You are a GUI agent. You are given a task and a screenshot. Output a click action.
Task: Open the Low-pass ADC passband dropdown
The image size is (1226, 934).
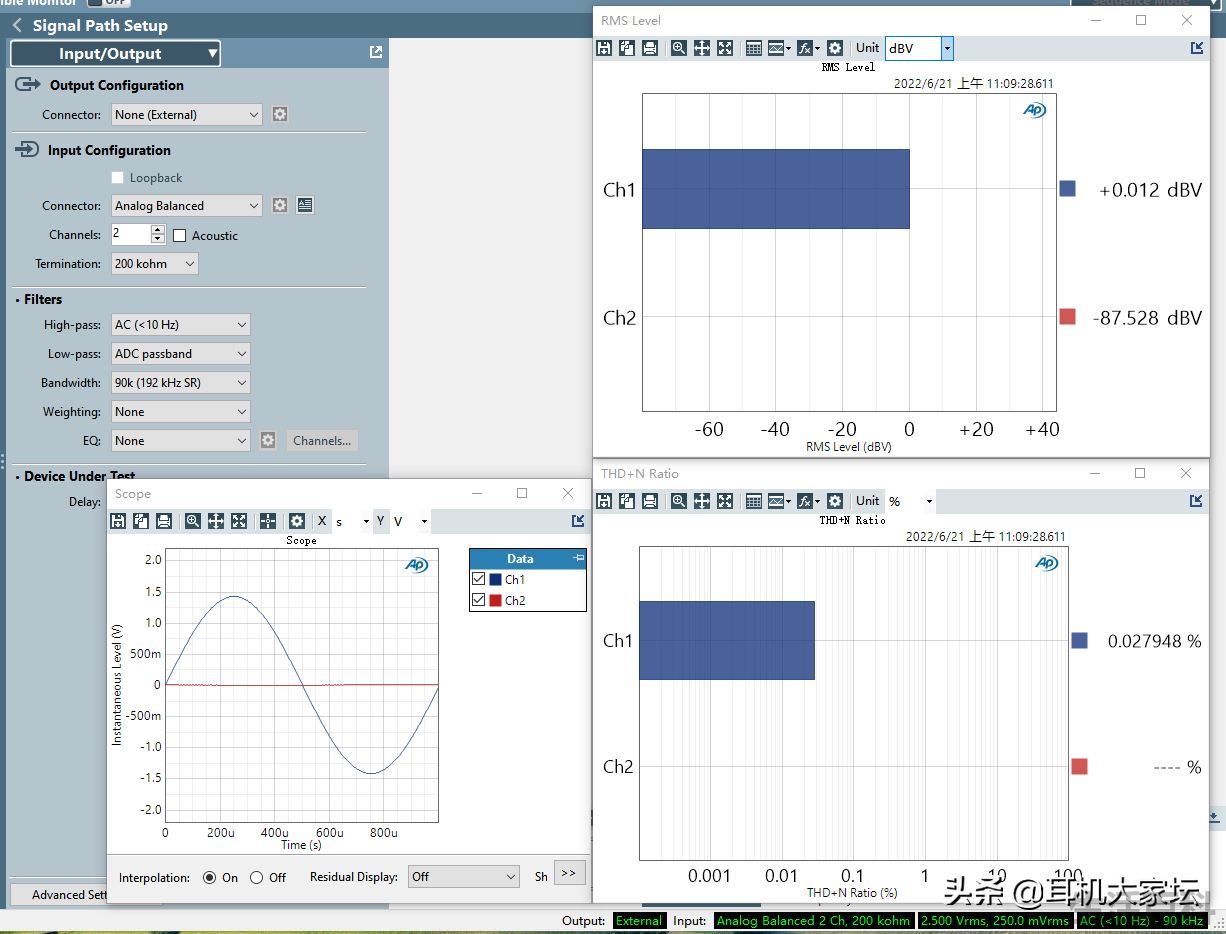click(180, 354)
